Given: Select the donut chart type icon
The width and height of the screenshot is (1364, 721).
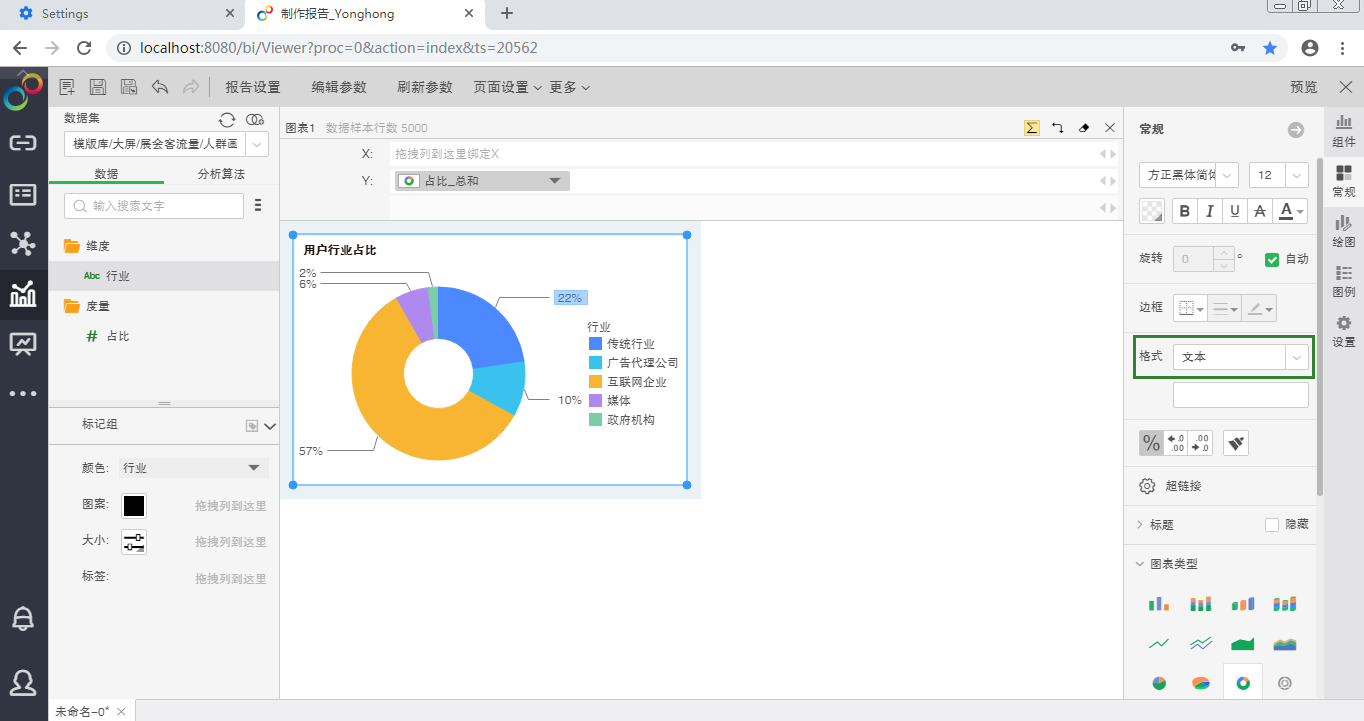Looking at the screenshot, I should 1243,683.
